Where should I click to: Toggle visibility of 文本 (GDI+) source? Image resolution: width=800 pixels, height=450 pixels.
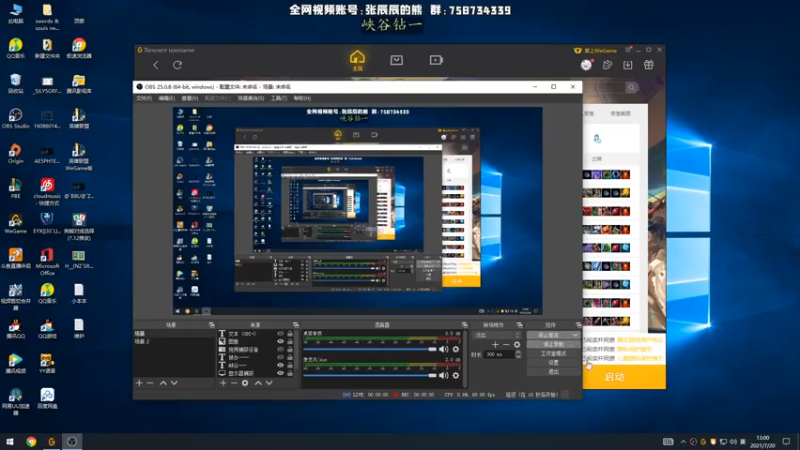pyautogui.click(x=280, y=334)
